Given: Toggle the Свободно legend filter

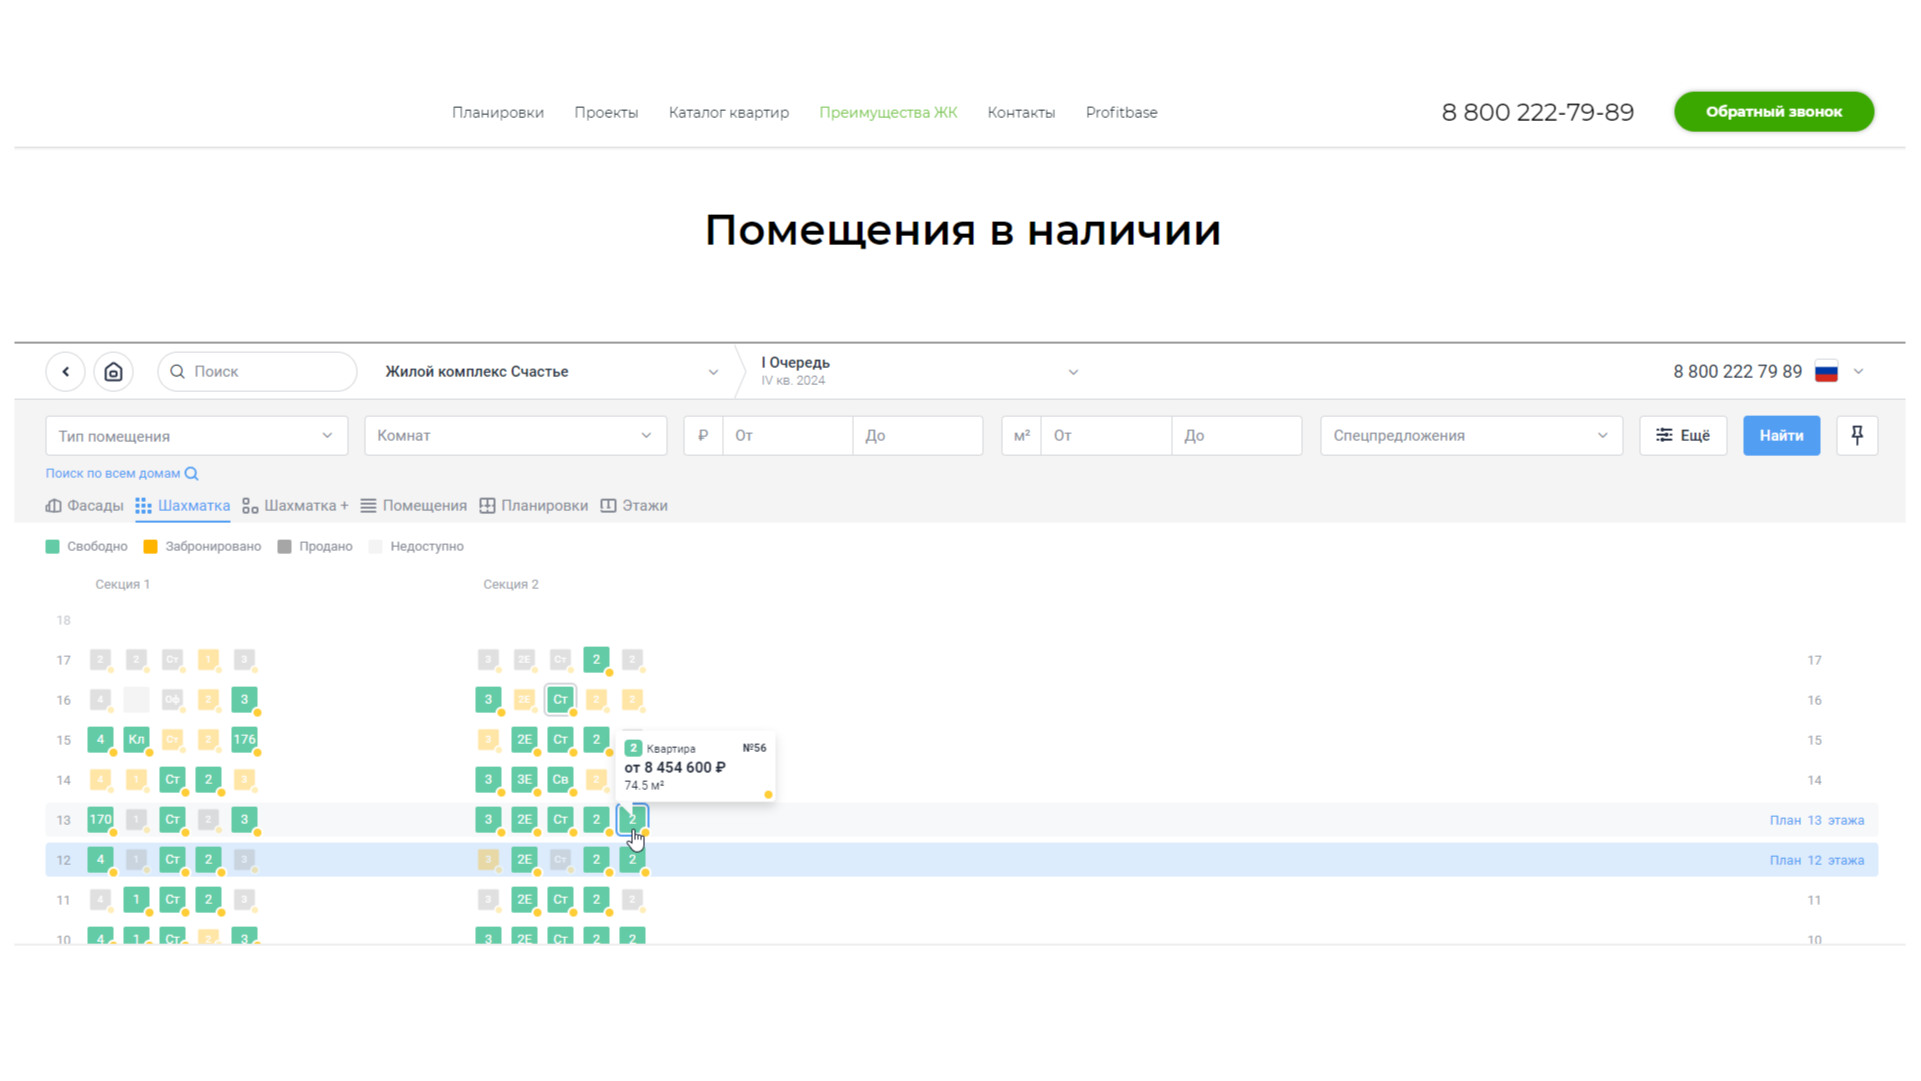Looking at the screenshot, I should point(87,547).
